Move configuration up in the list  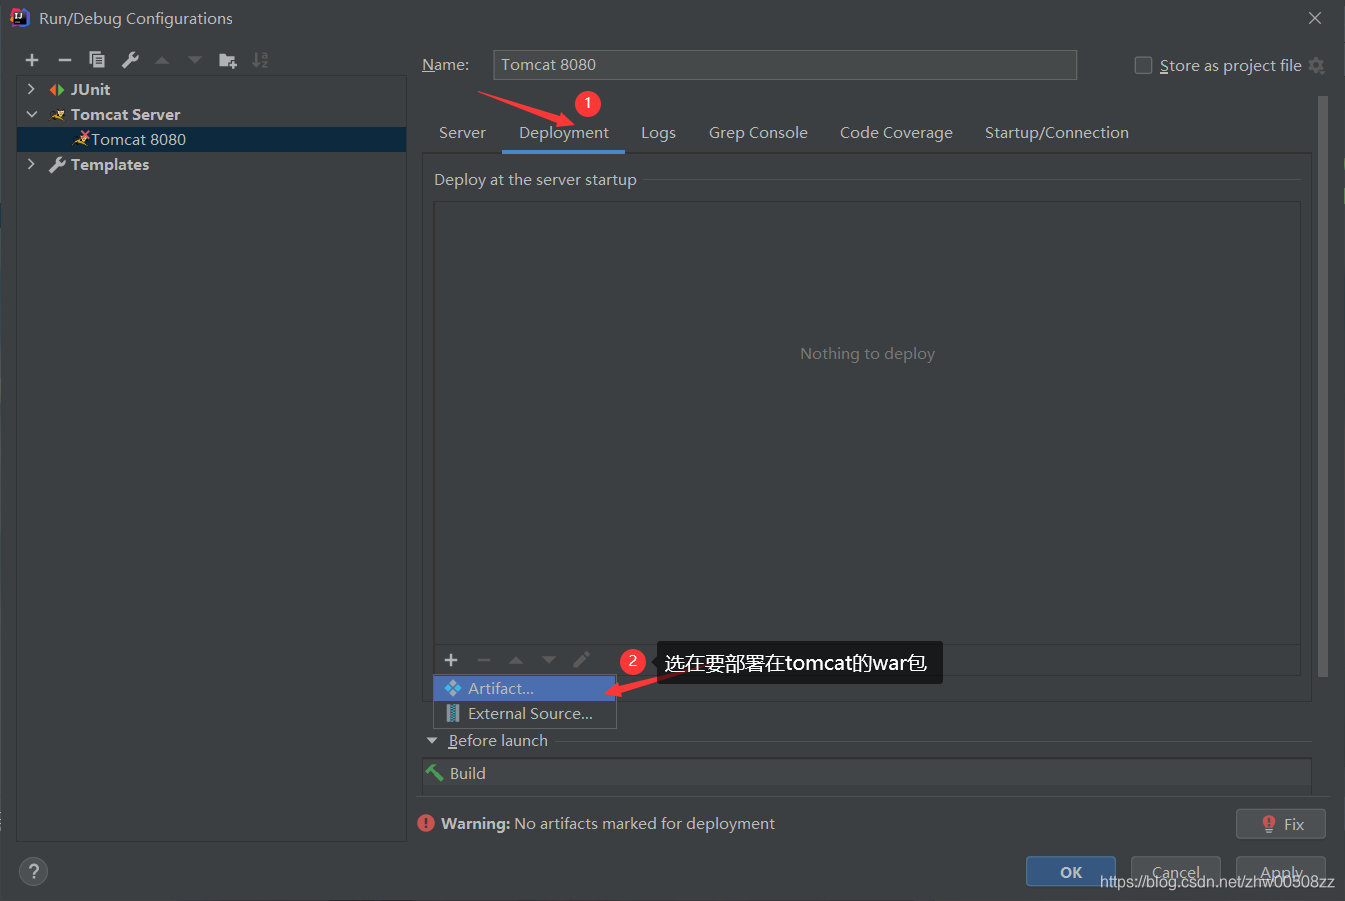162,60
